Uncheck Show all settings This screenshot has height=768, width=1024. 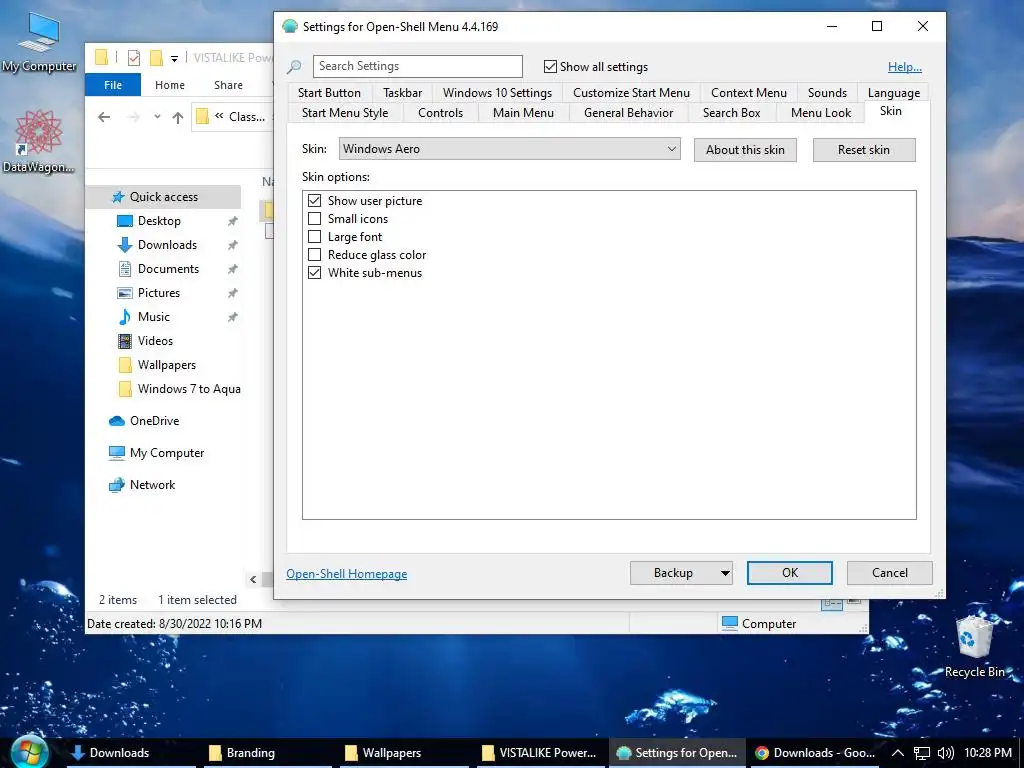pyautogui.click(x=551, y=67)
